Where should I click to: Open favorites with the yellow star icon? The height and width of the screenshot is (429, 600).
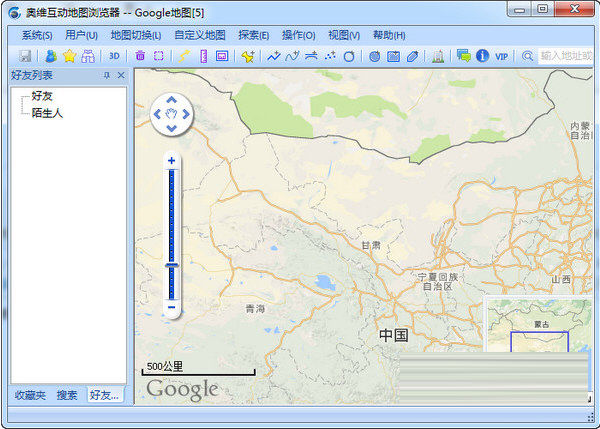69,56
